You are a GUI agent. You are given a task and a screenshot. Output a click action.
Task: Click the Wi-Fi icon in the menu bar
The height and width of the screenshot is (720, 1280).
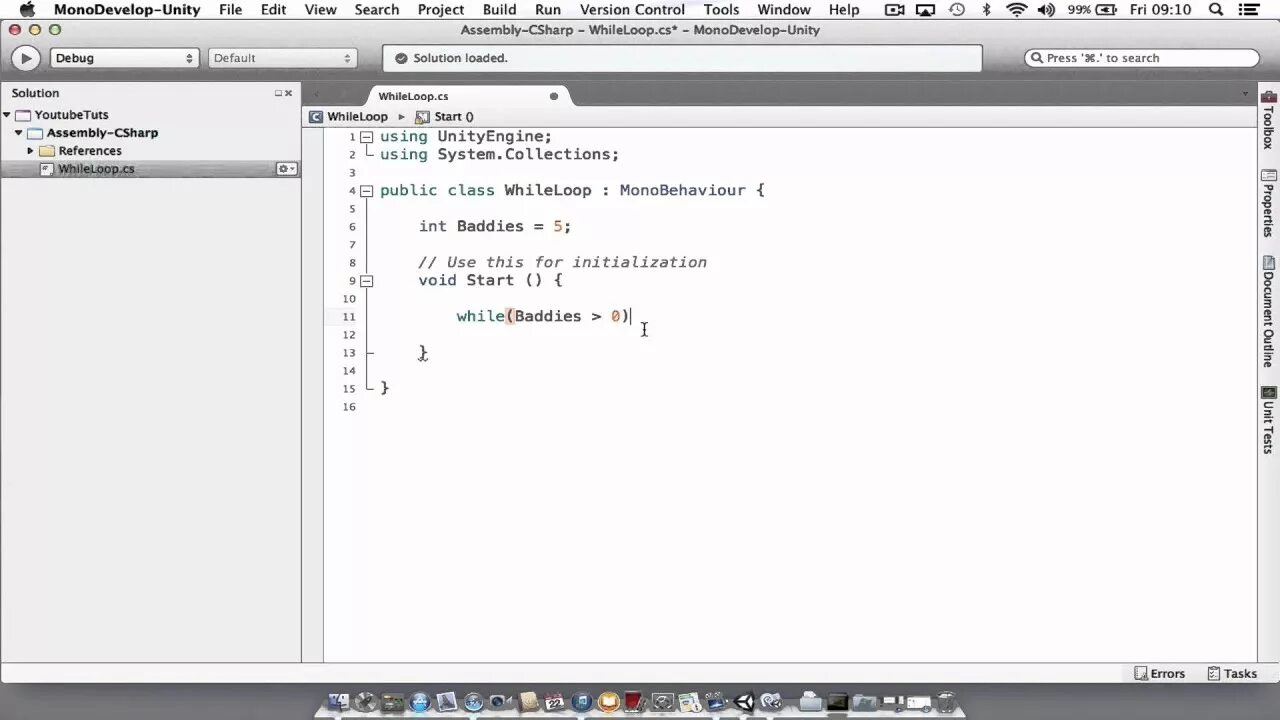[x=1017, y=10]
